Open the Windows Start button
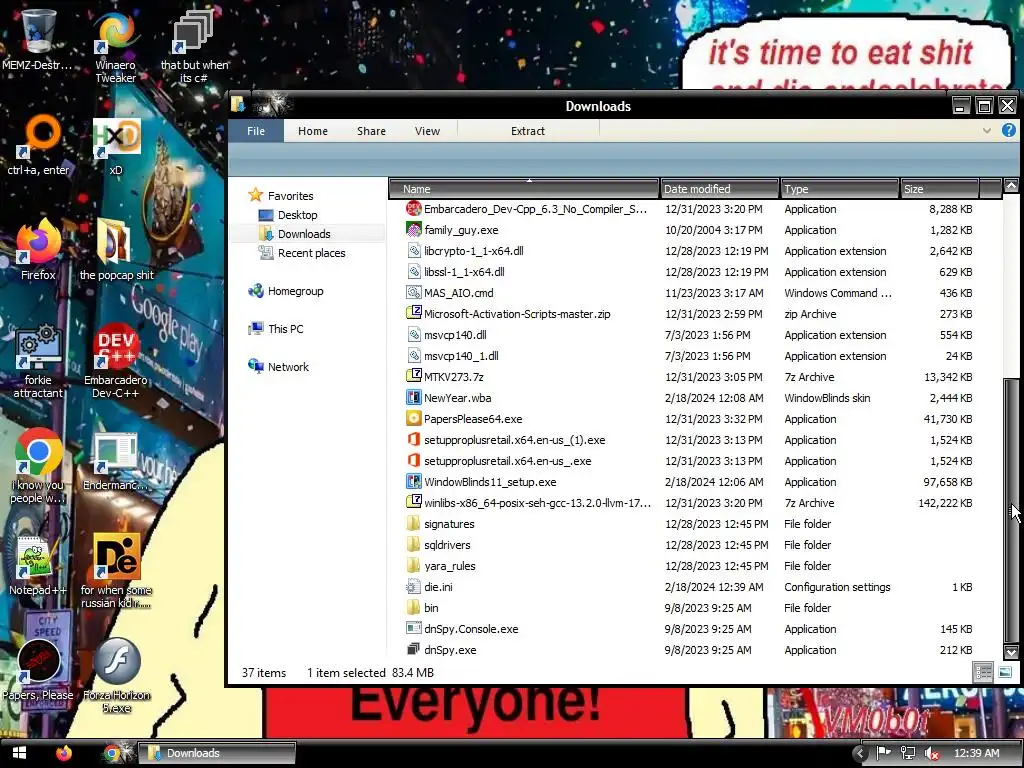 20,753
